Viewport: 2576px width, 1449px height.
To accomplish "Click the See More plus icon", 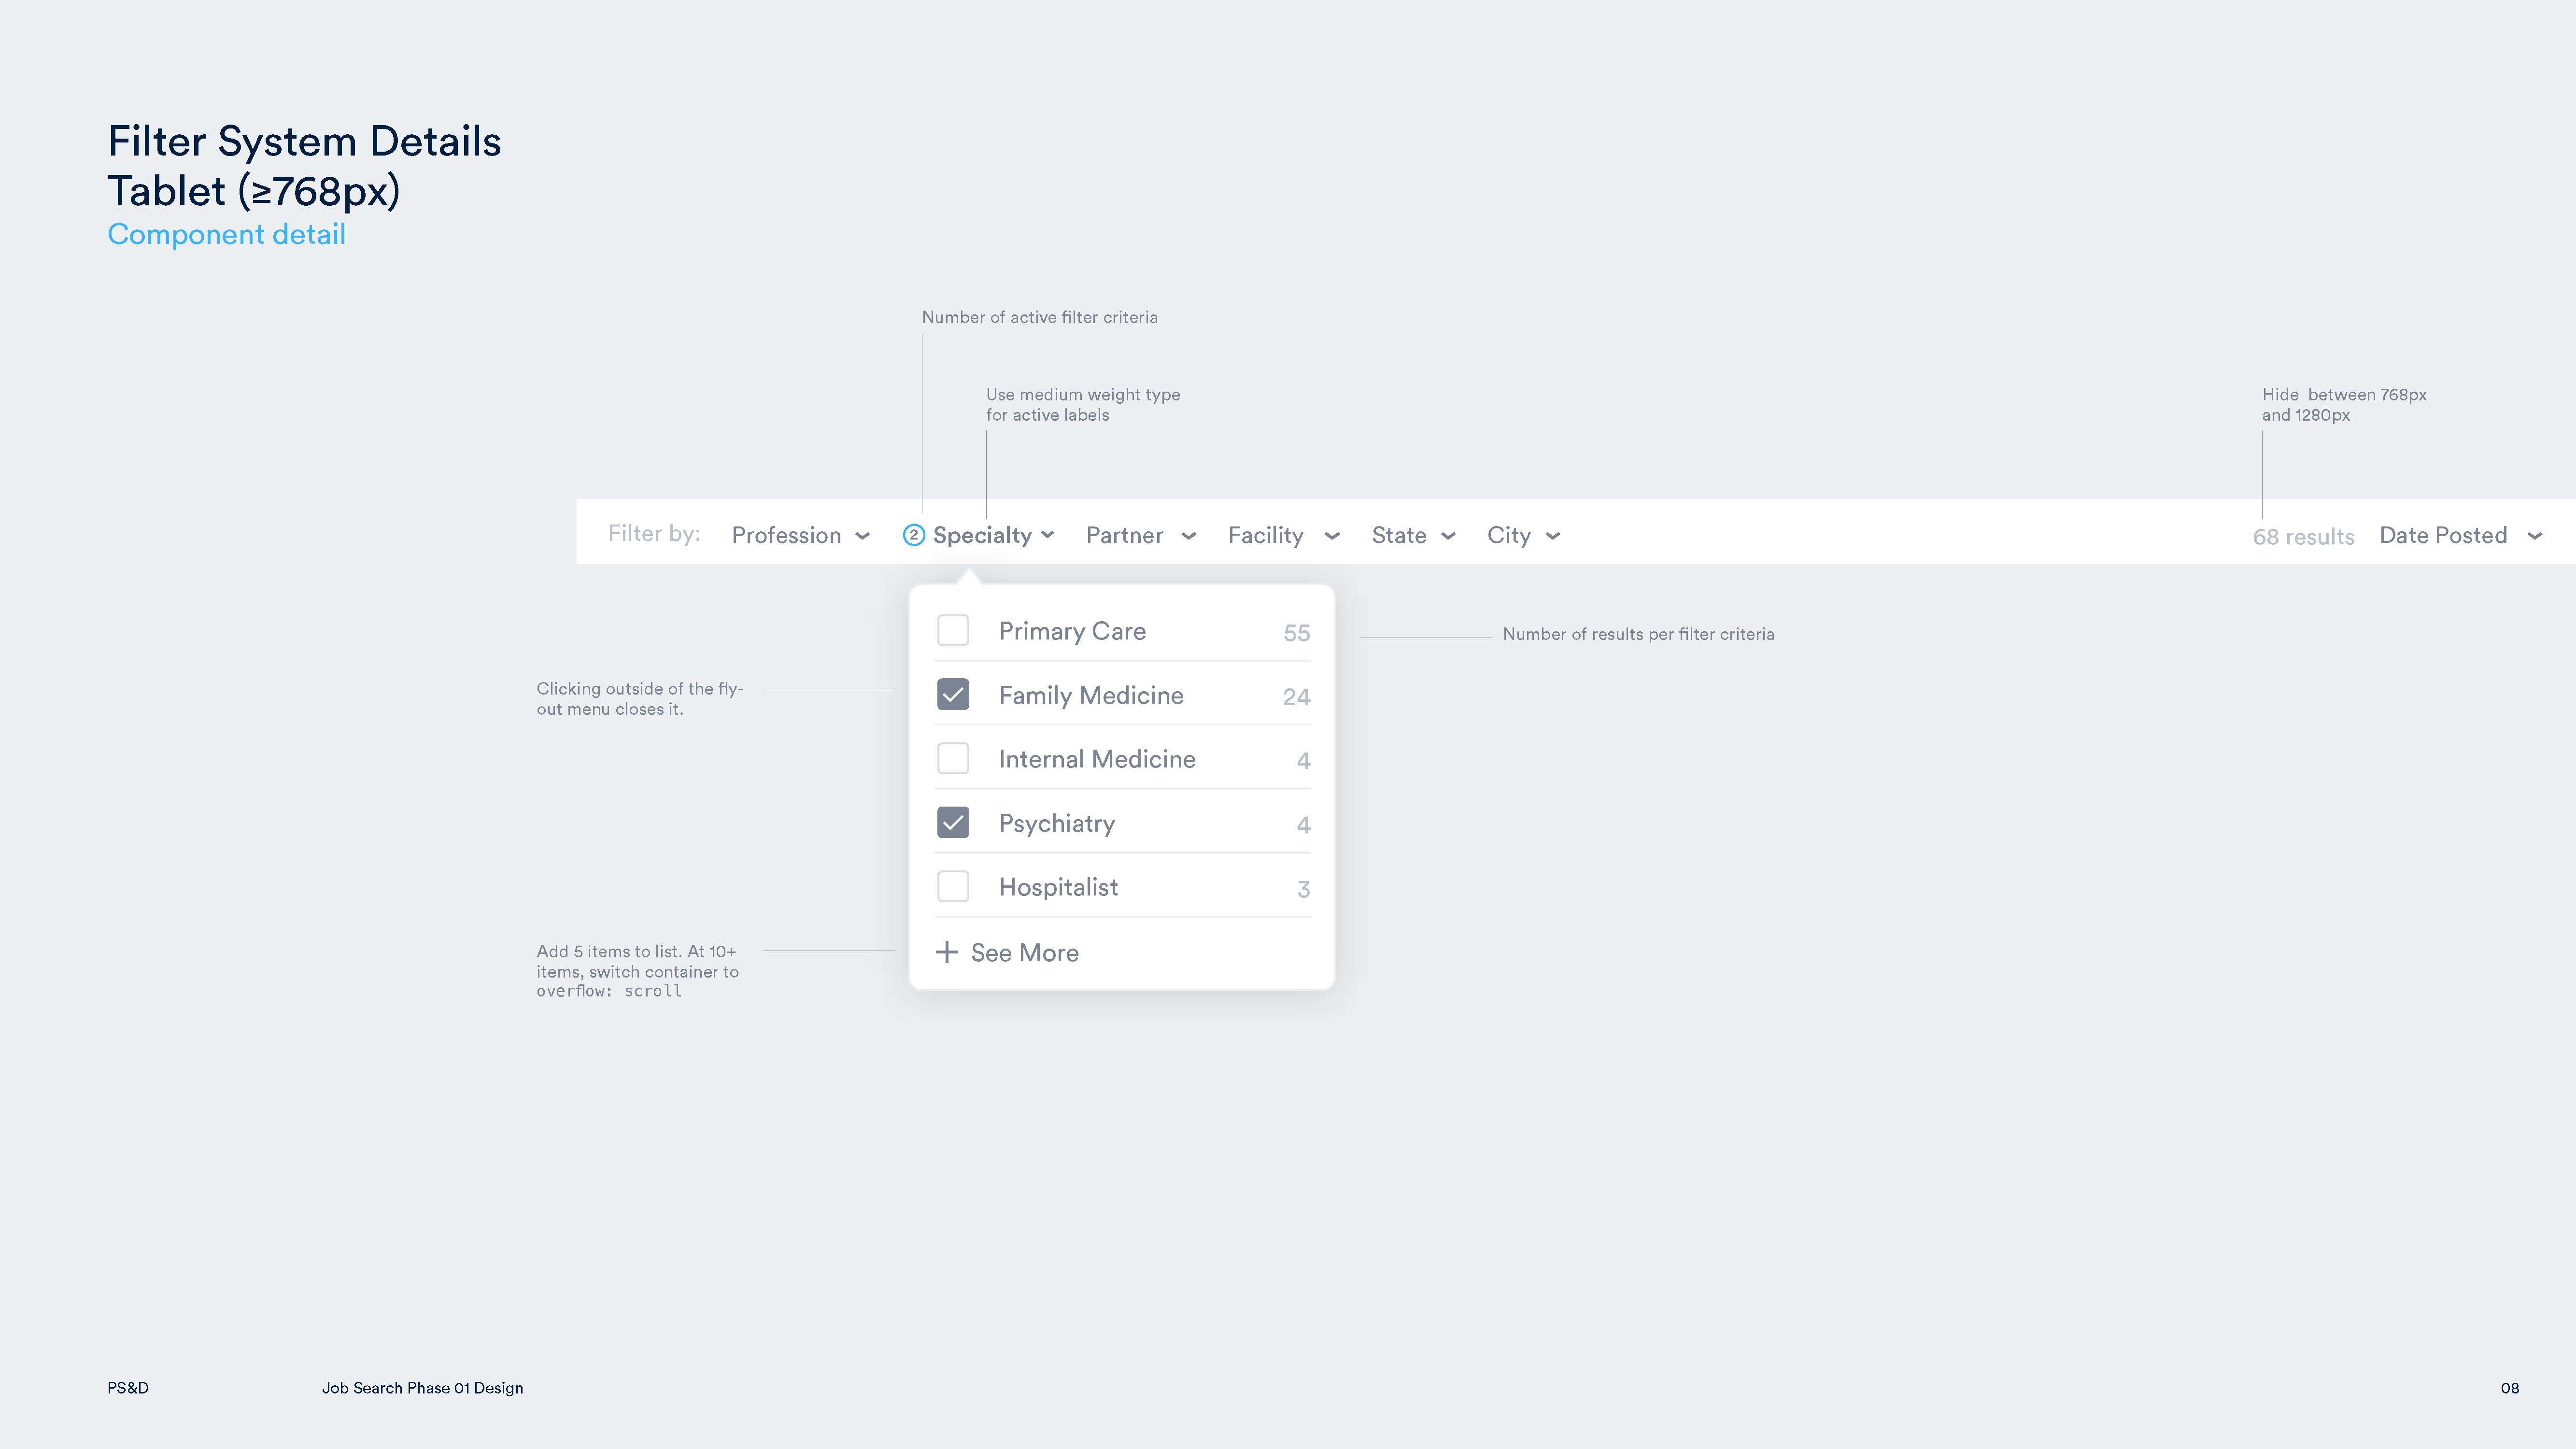I will (945, 952).
